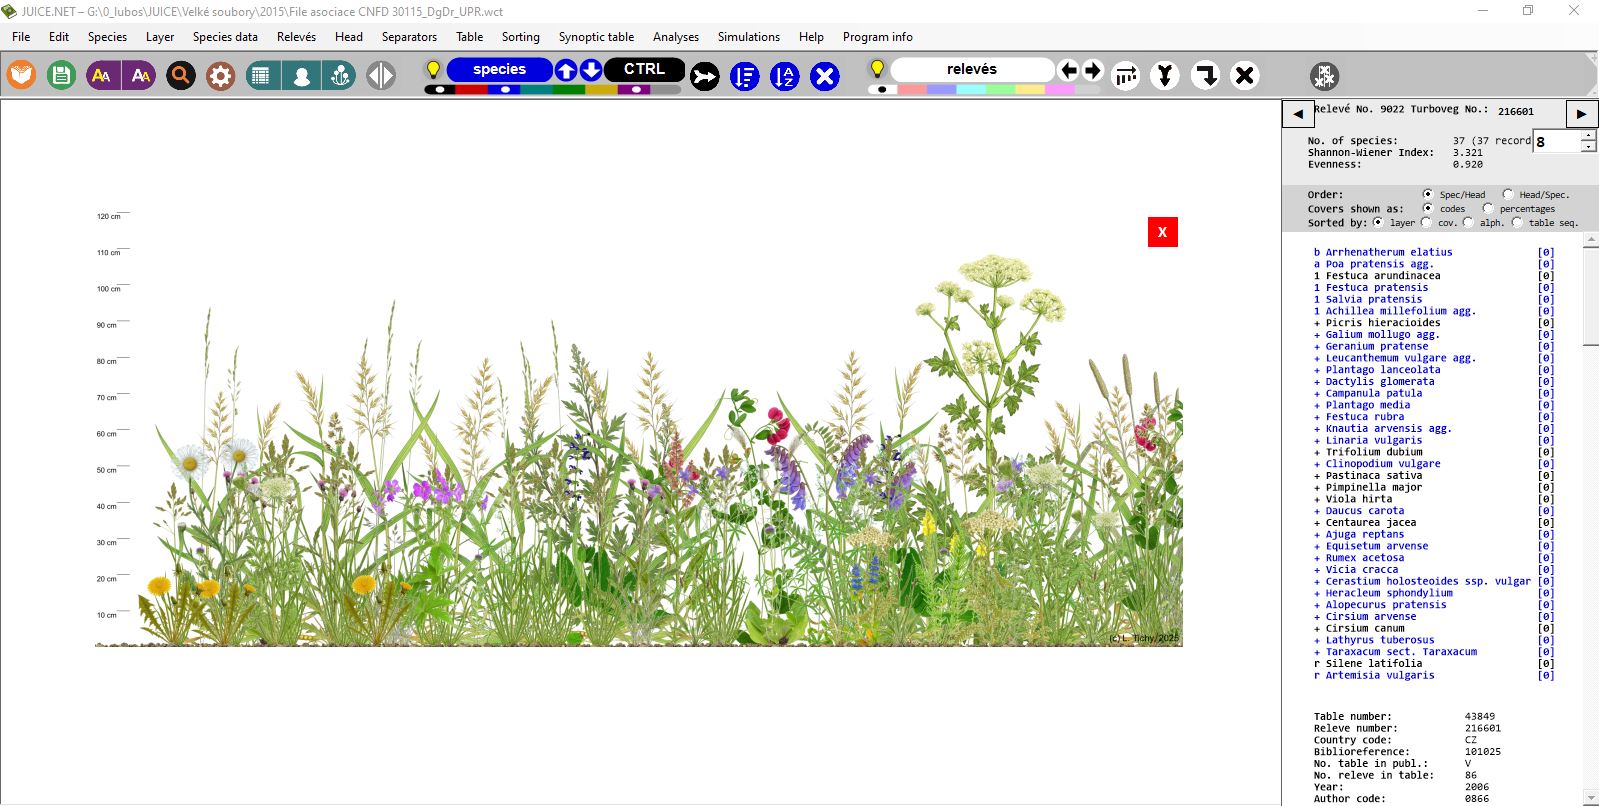This screenshot has height=806, width=1599.
Task: Select Spec/Head order option
Action: 1428,194
